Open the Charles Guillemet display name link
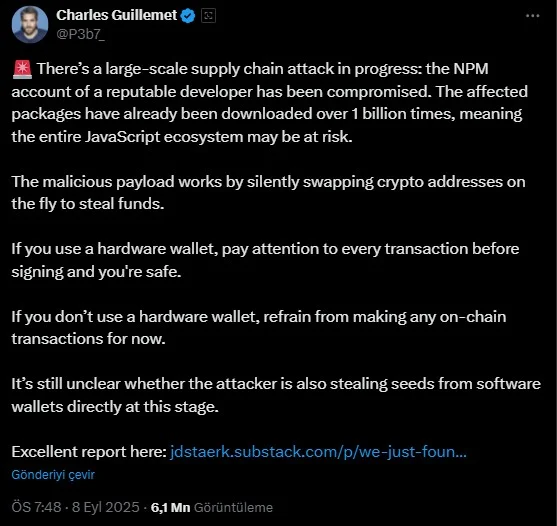 pyautogui.click(x=117, y=15)
